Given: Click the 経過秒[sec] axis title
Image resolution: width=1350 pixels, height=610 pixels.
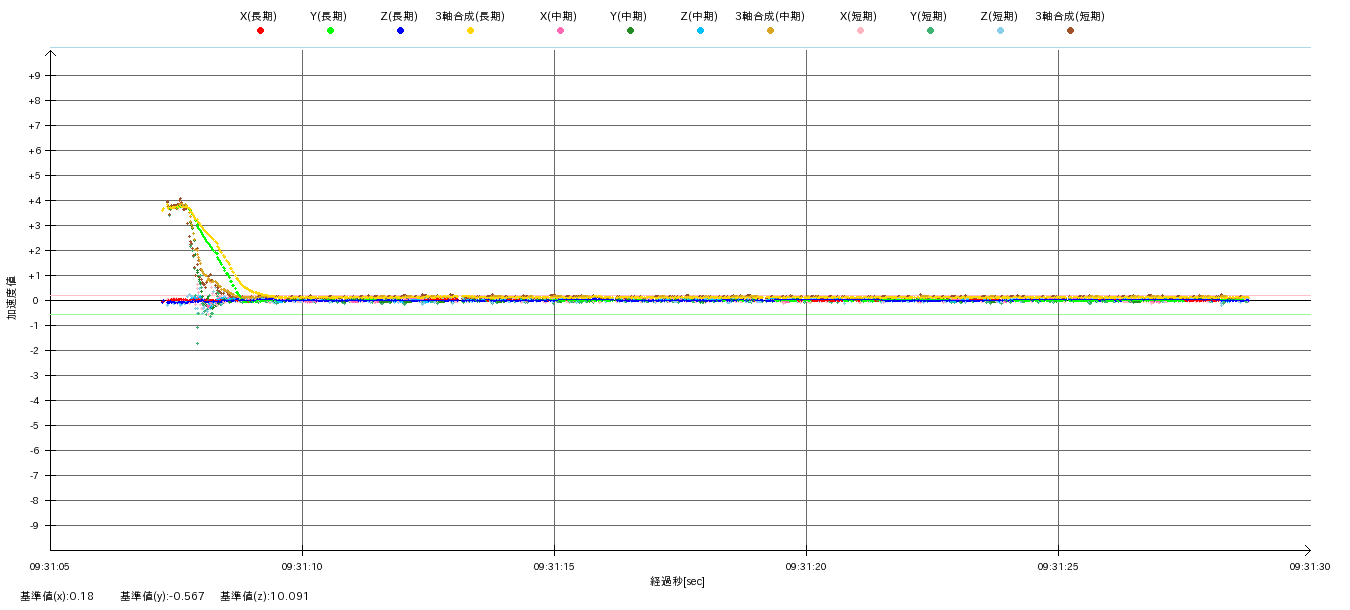Looking at the screenshot, I should pos(677,581).
